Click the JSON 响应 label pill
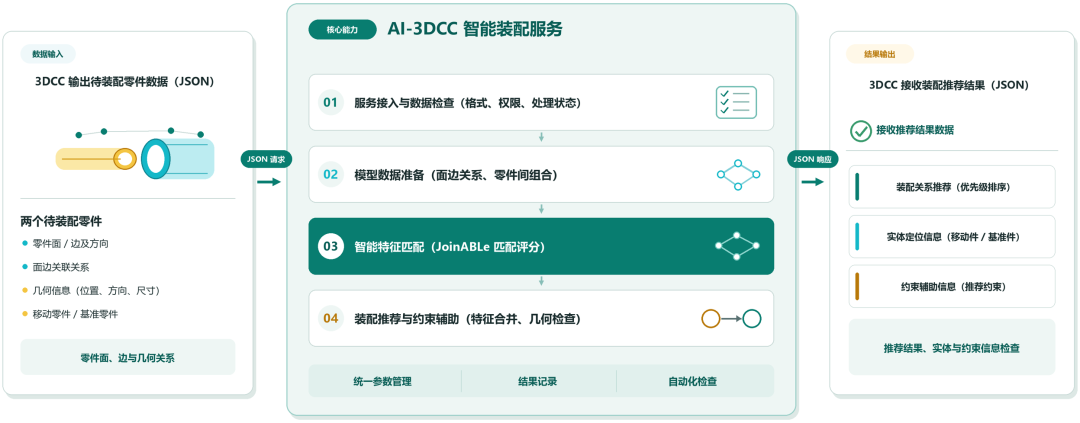The image size is (1080, 423). coord(813,158)
